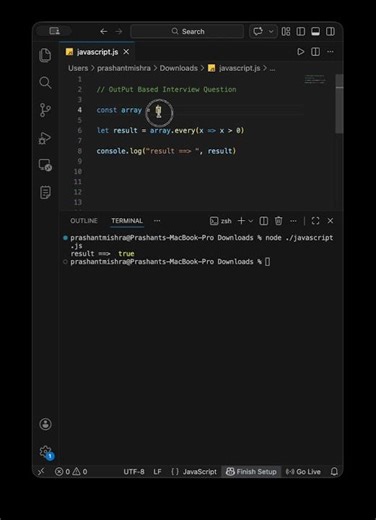The height and width of the screenshot is (520, 376).
Task: Click the 'const array' code on line 4
Action: [119, 110]
